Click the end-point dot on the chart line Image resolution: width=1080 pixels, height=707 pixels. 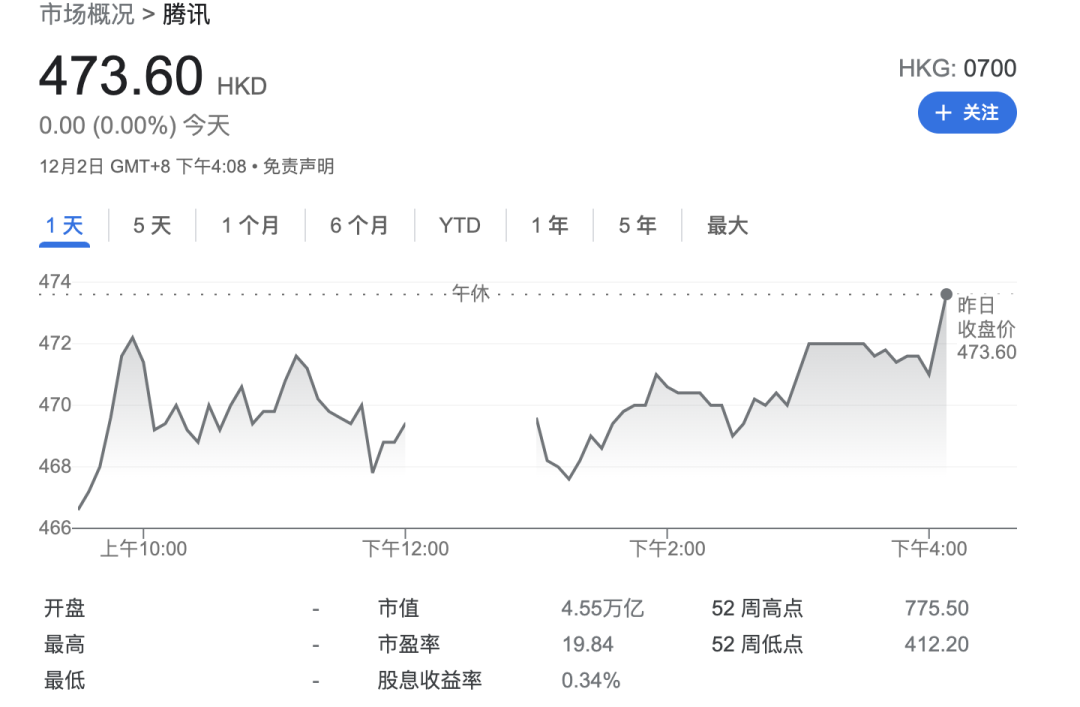click(x=946, y=294)
